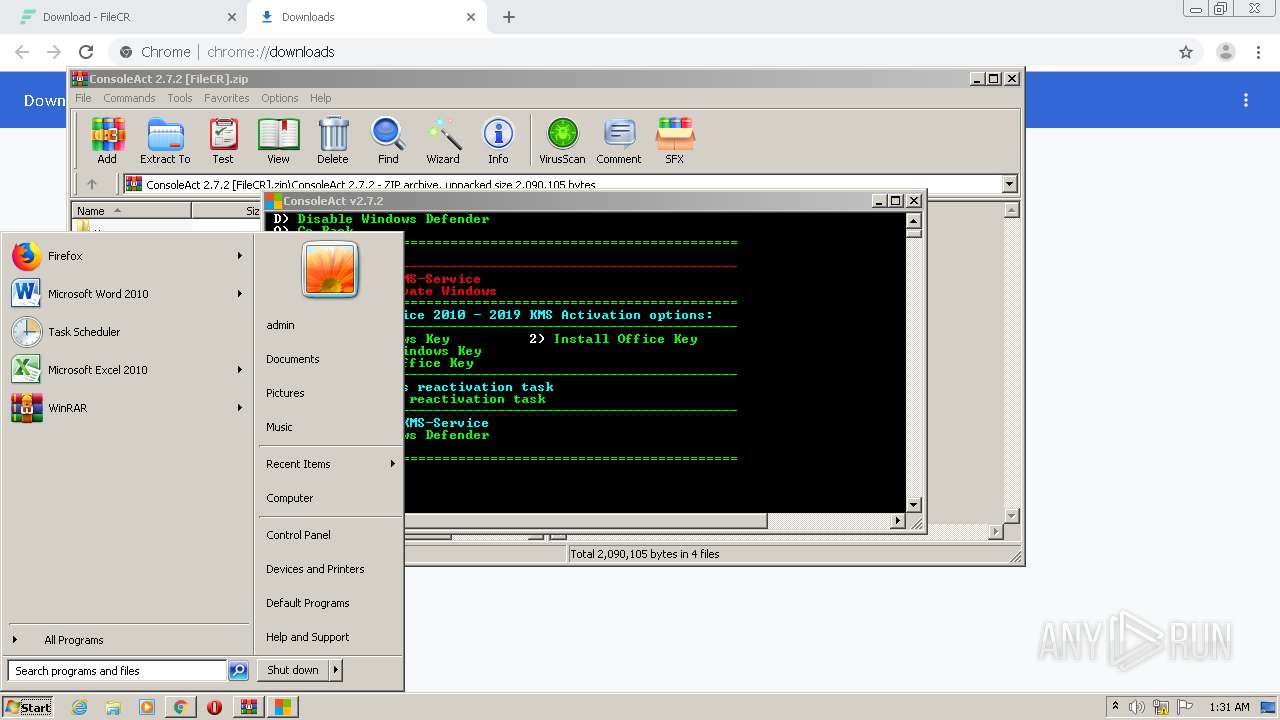
Task: Open the WinRAR Tools menu
Action: coord(180,98)
